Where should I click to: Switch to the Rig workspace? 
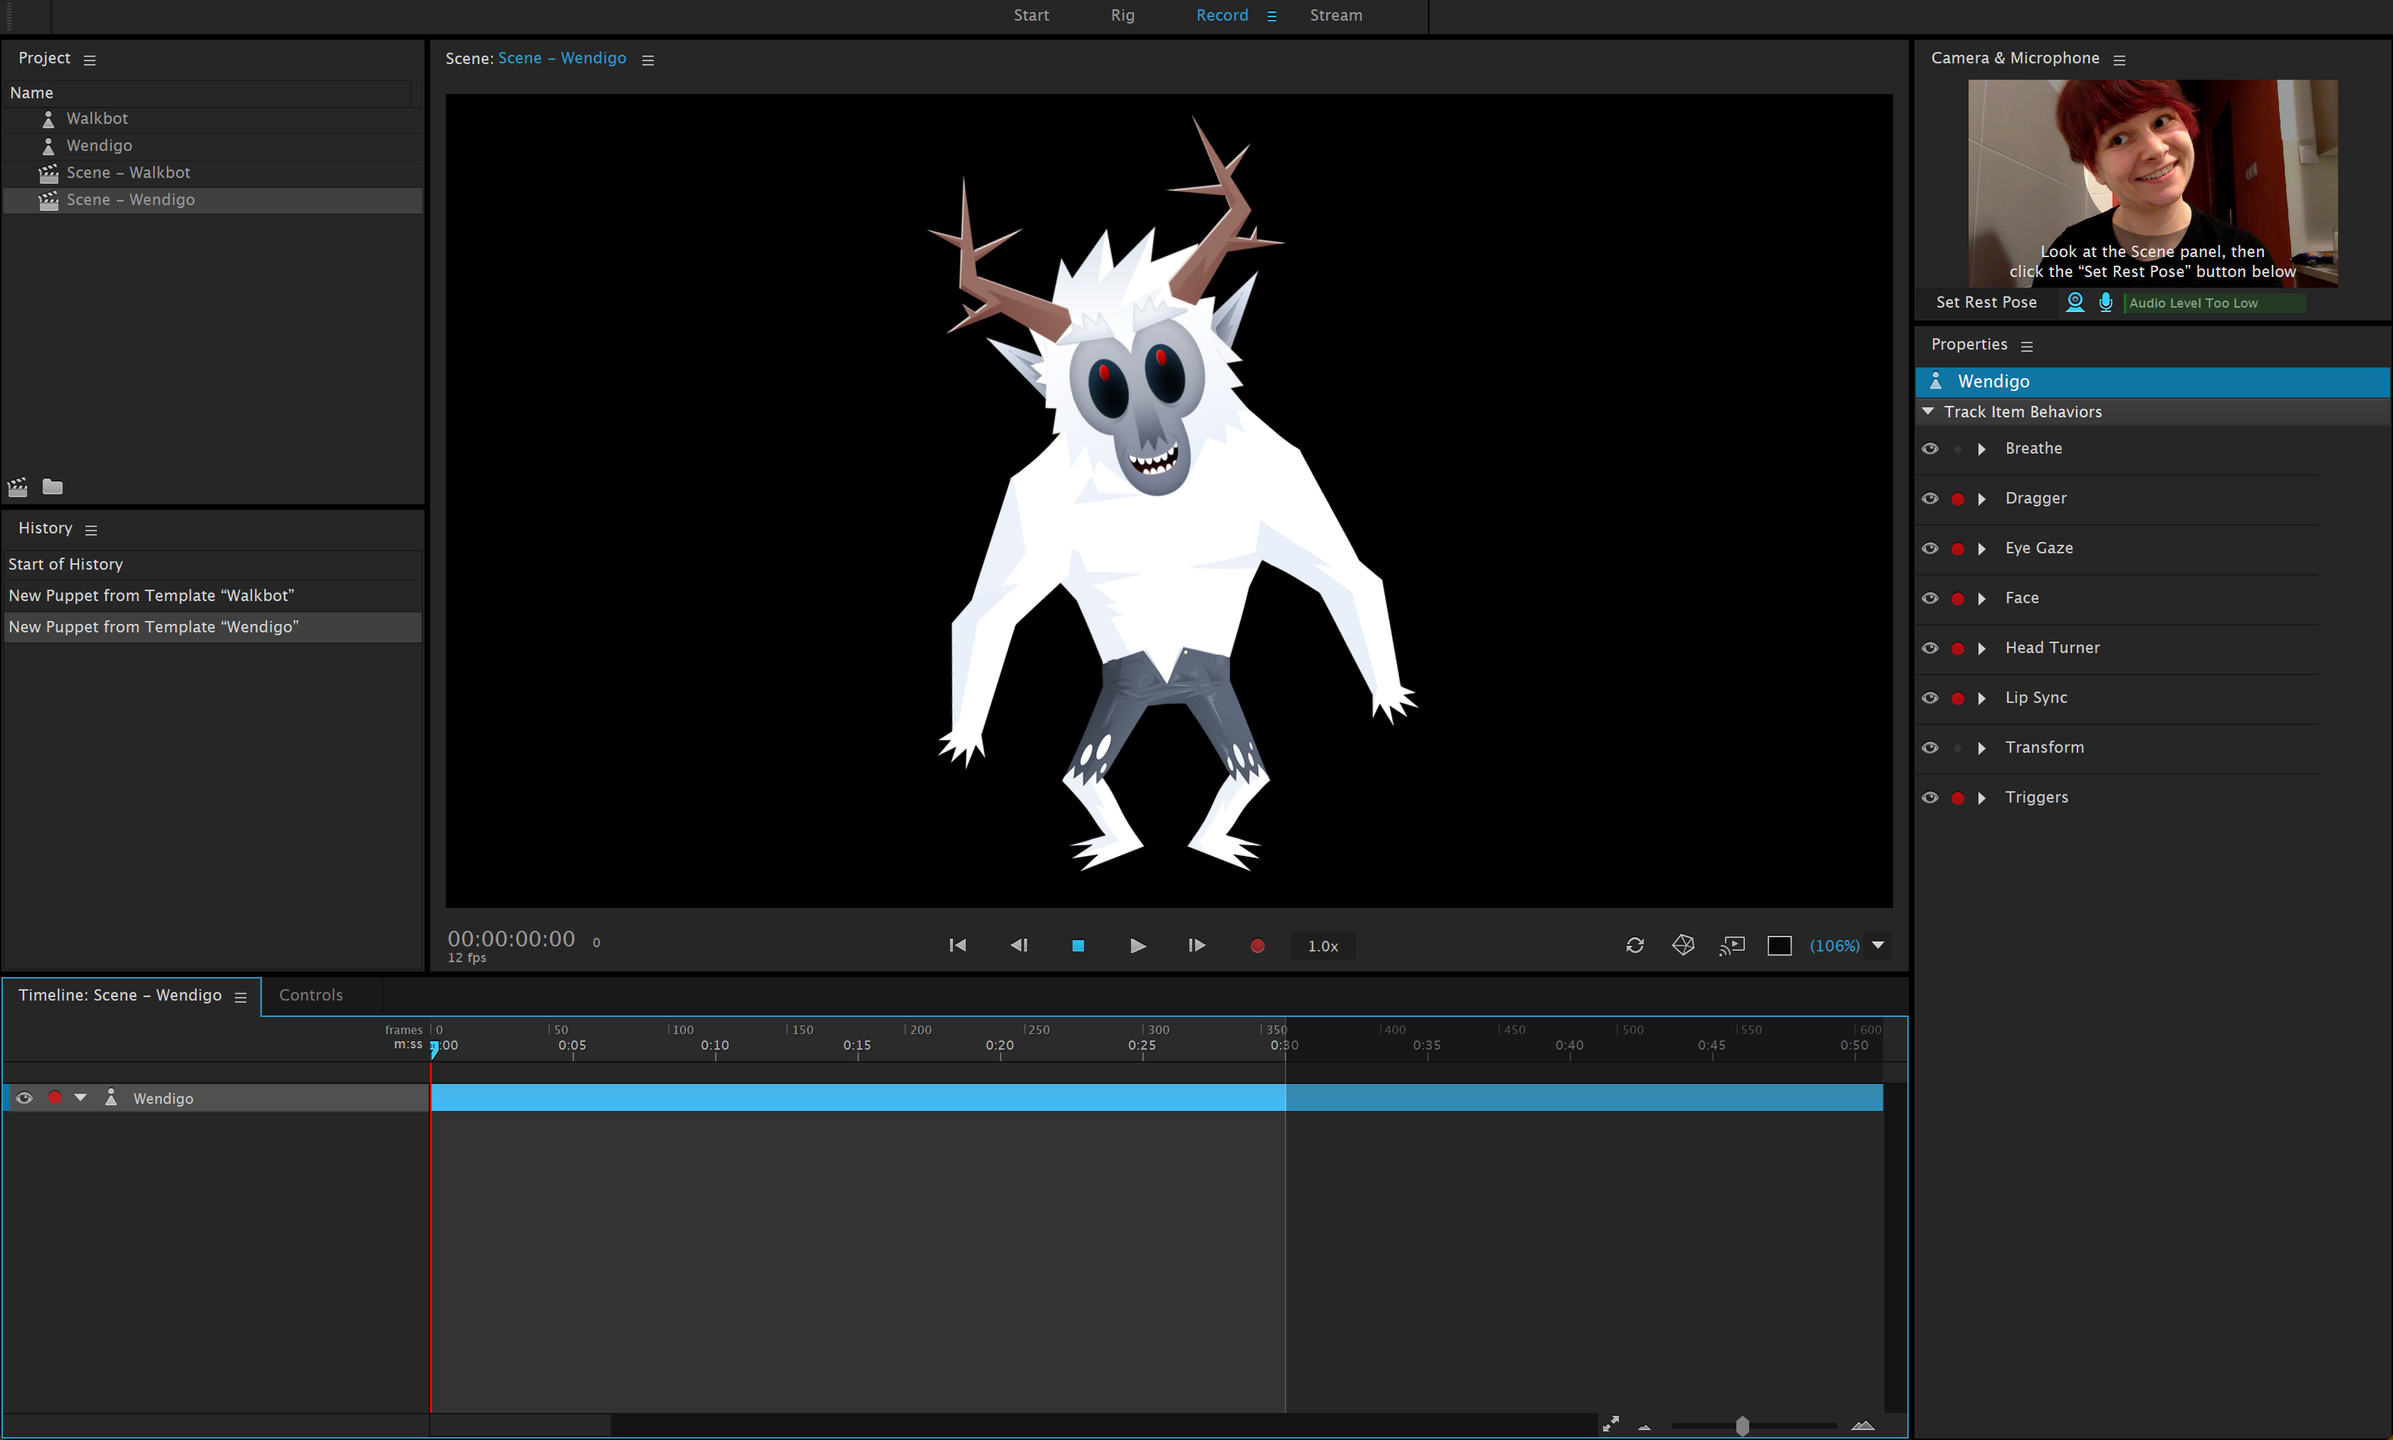pyautogui.click(x=1122, y=15)
